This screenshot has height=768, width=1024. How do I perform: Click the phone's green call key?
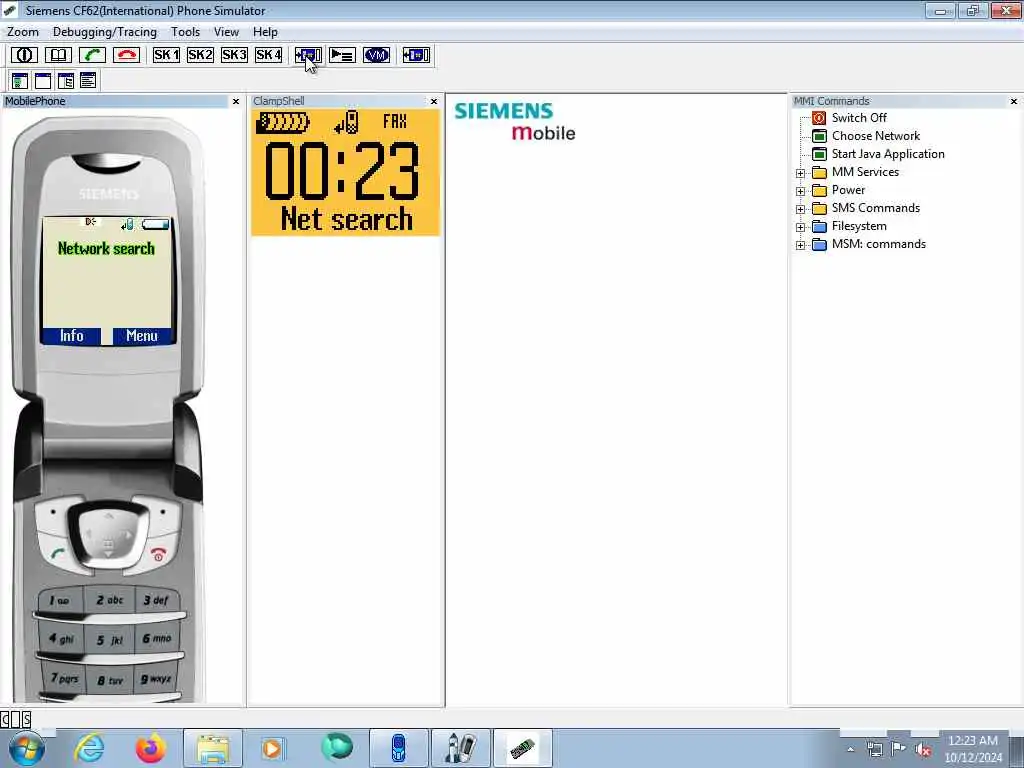[x=57, y=554]
